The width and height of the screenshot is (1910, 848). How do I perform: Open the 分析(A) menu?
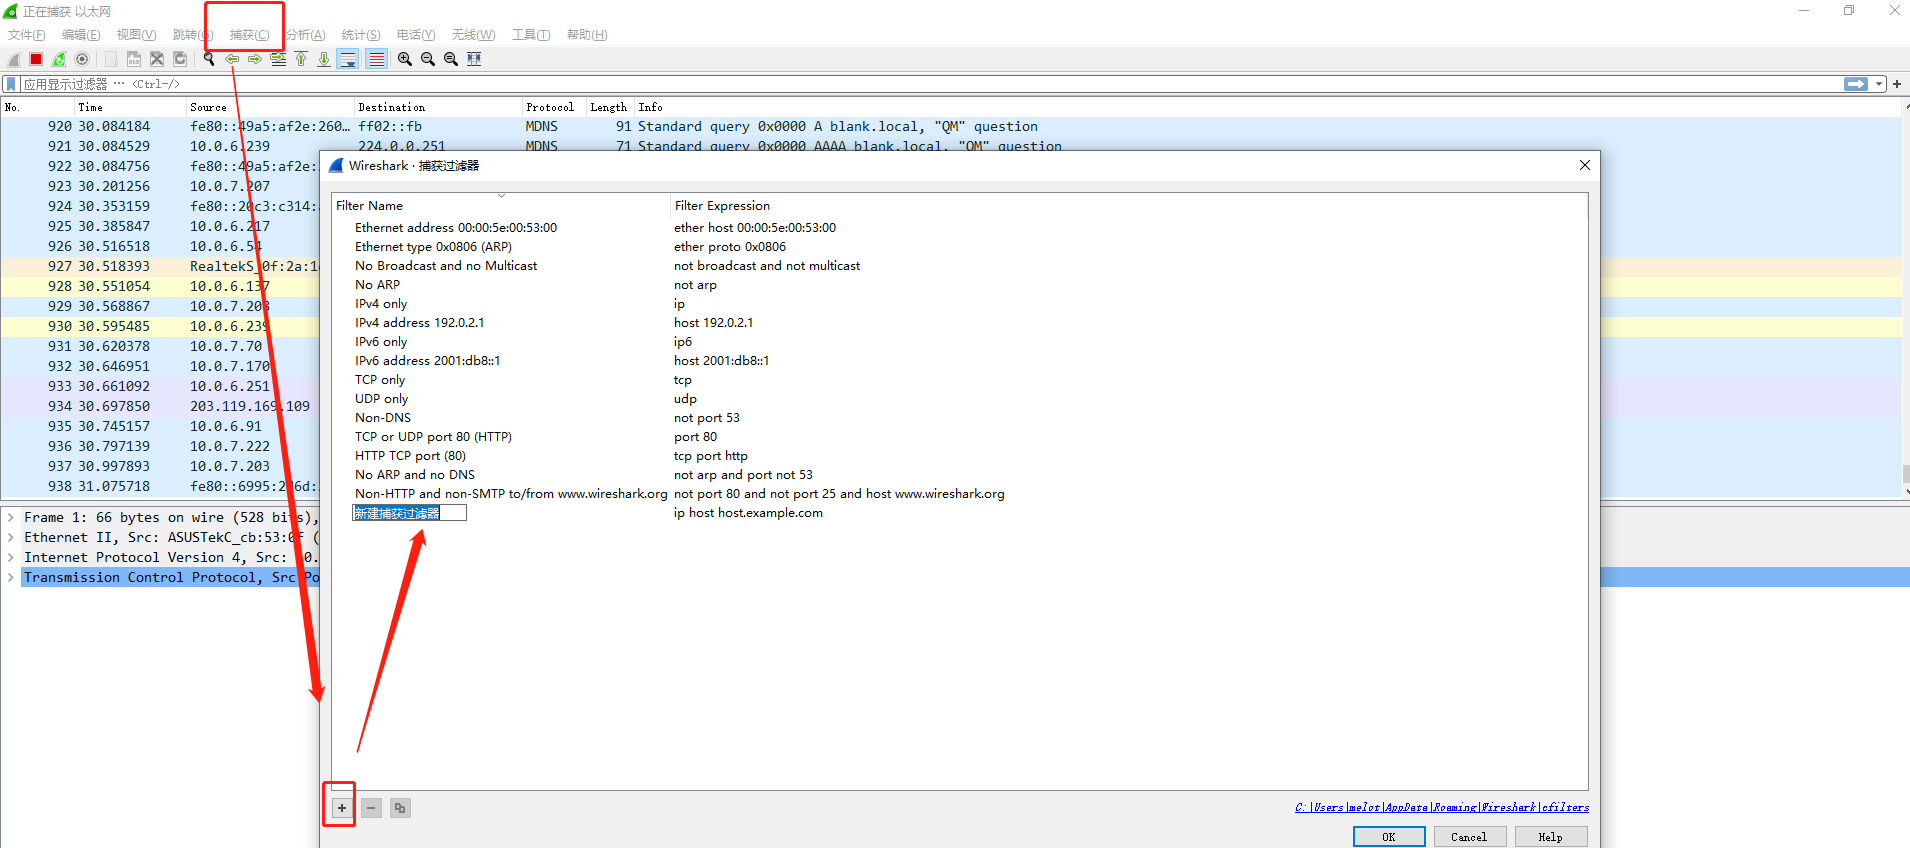click(306, 35)
